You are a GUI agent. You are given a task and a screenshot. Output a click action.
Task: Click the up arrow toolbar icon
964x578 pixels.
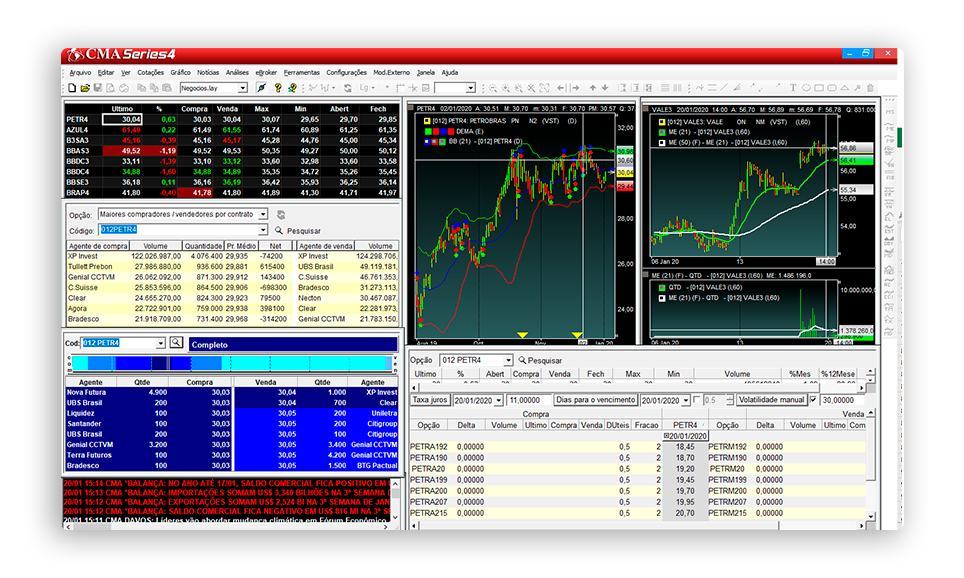pos(593,88)
